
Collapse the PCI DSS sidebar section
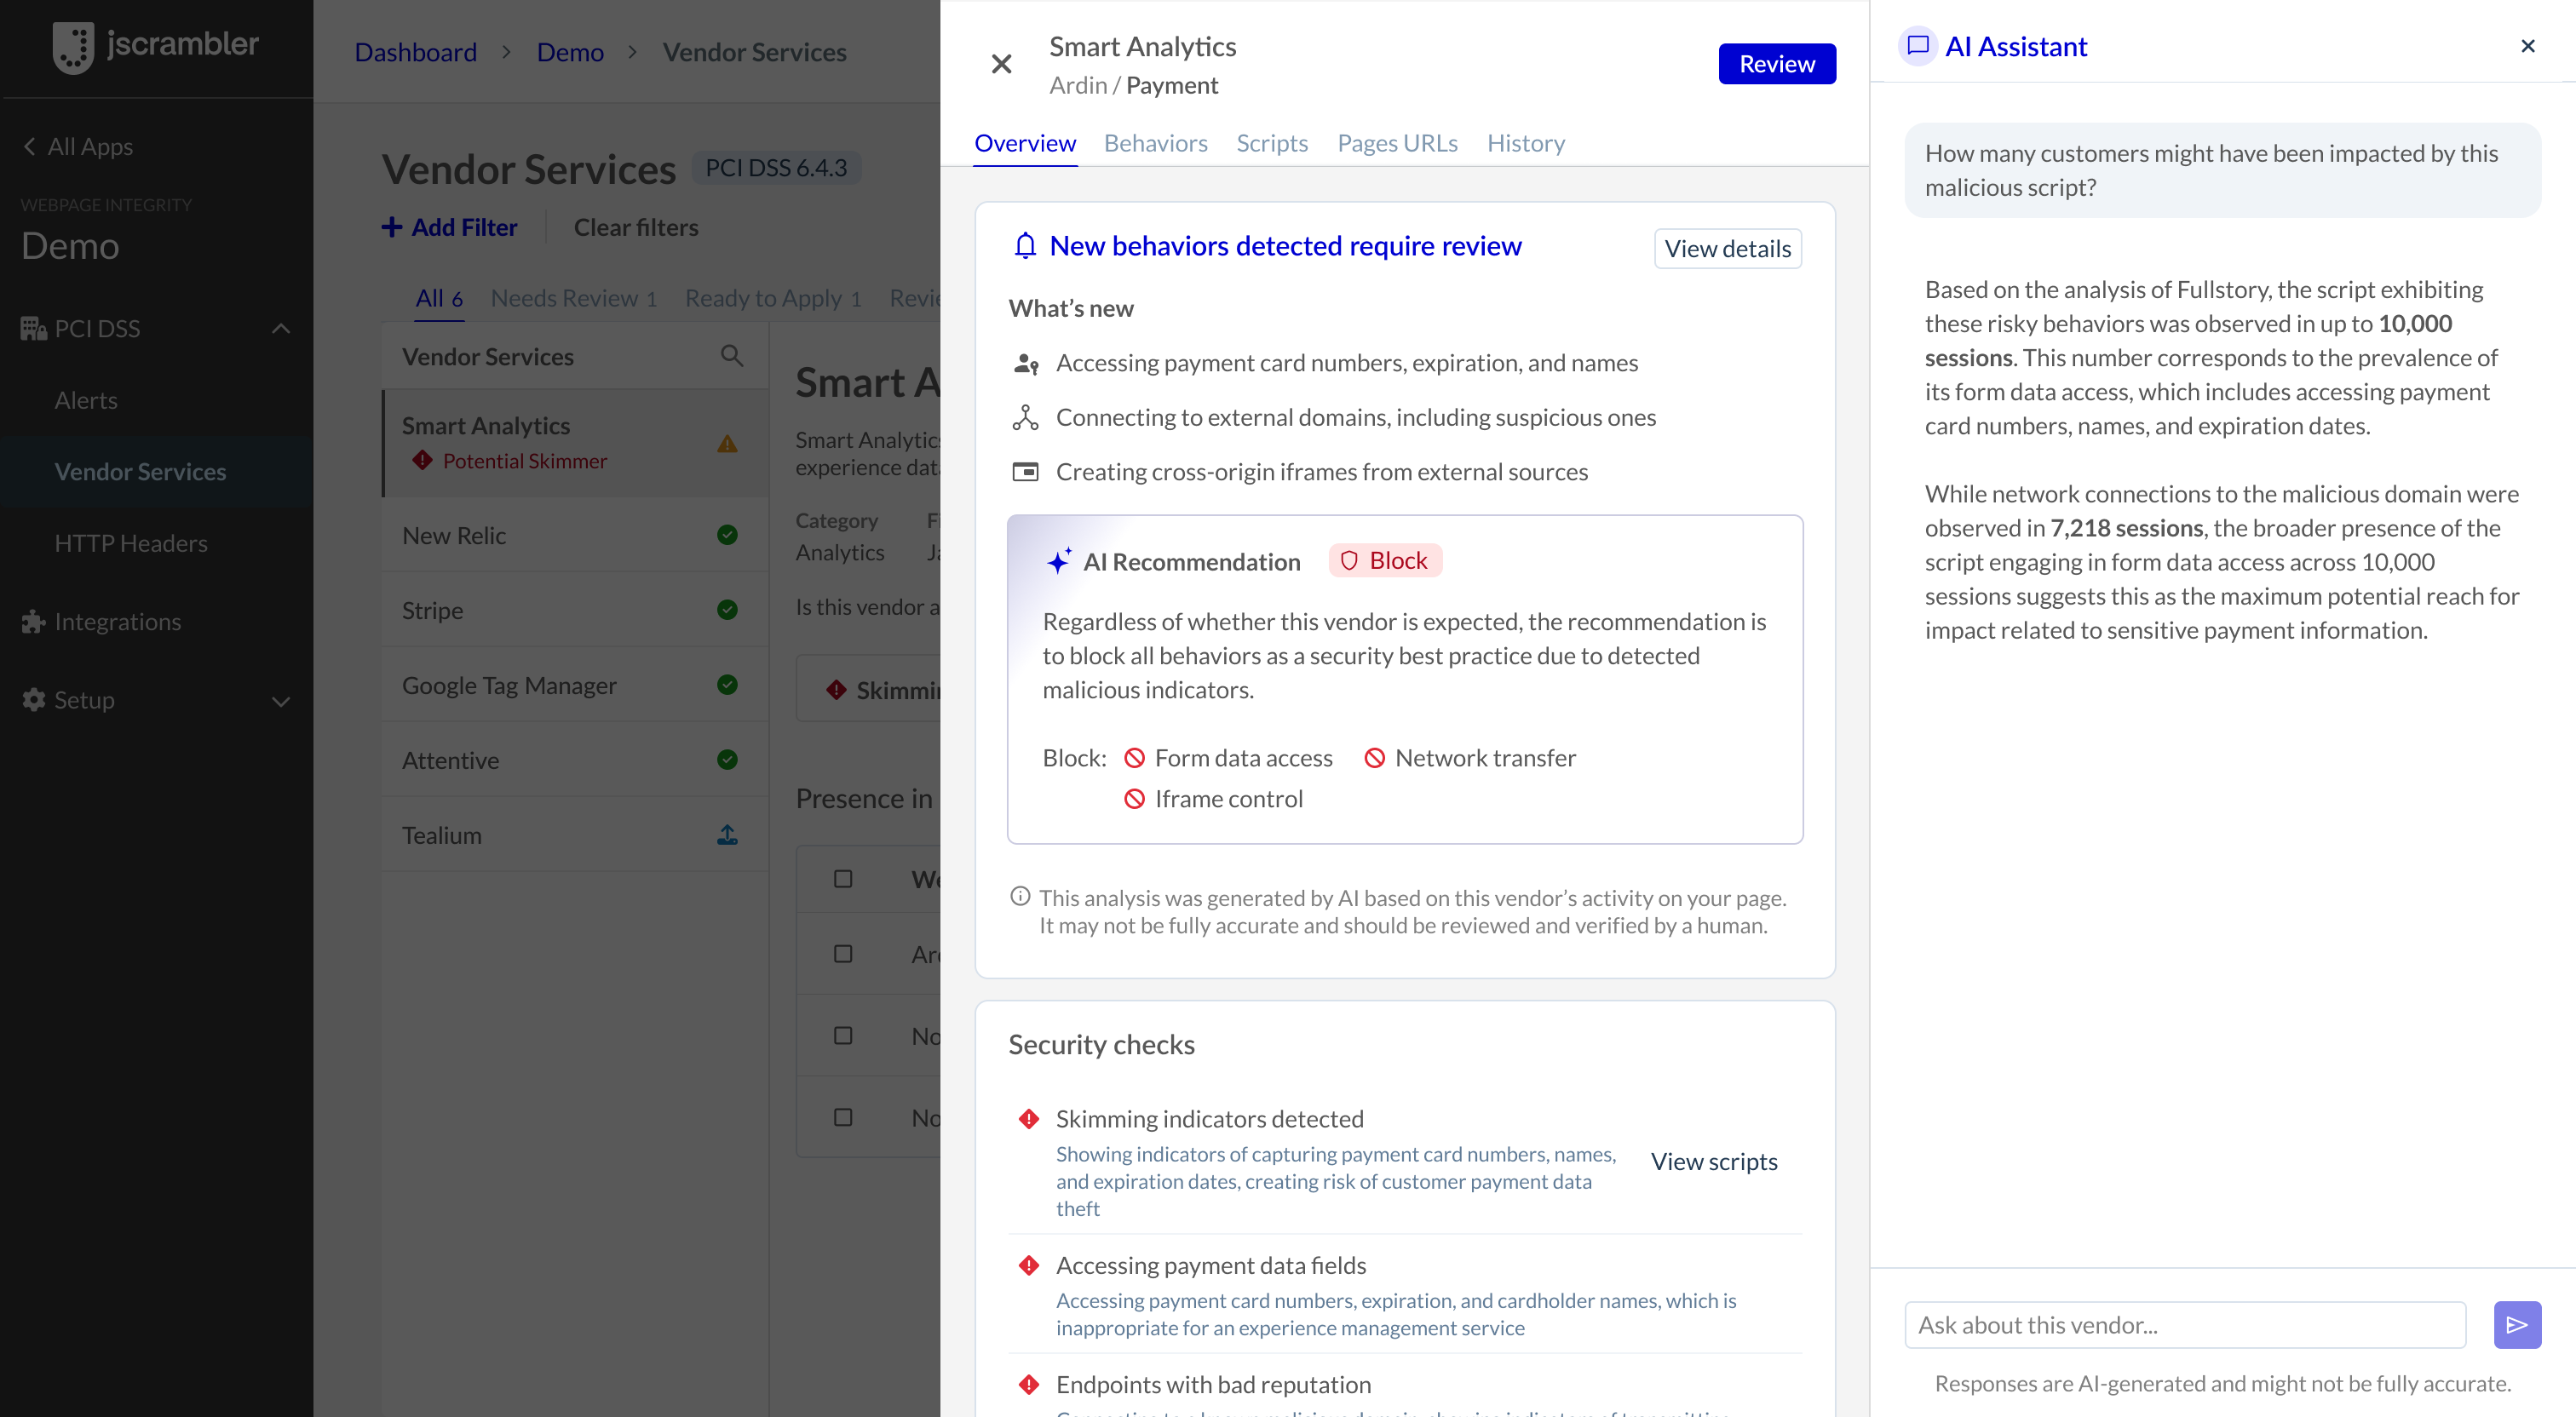click(x=280, y=328)
